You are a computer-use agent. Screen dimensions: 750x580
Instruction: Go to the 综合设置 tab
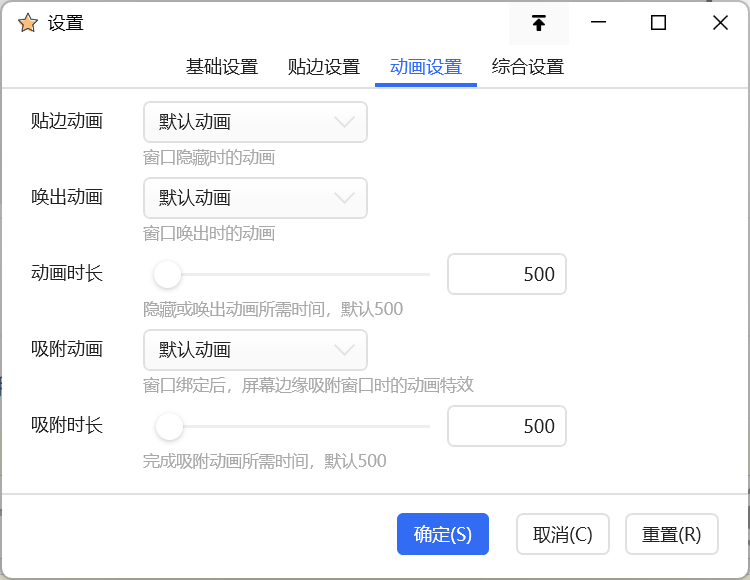(x=528, y=67)
